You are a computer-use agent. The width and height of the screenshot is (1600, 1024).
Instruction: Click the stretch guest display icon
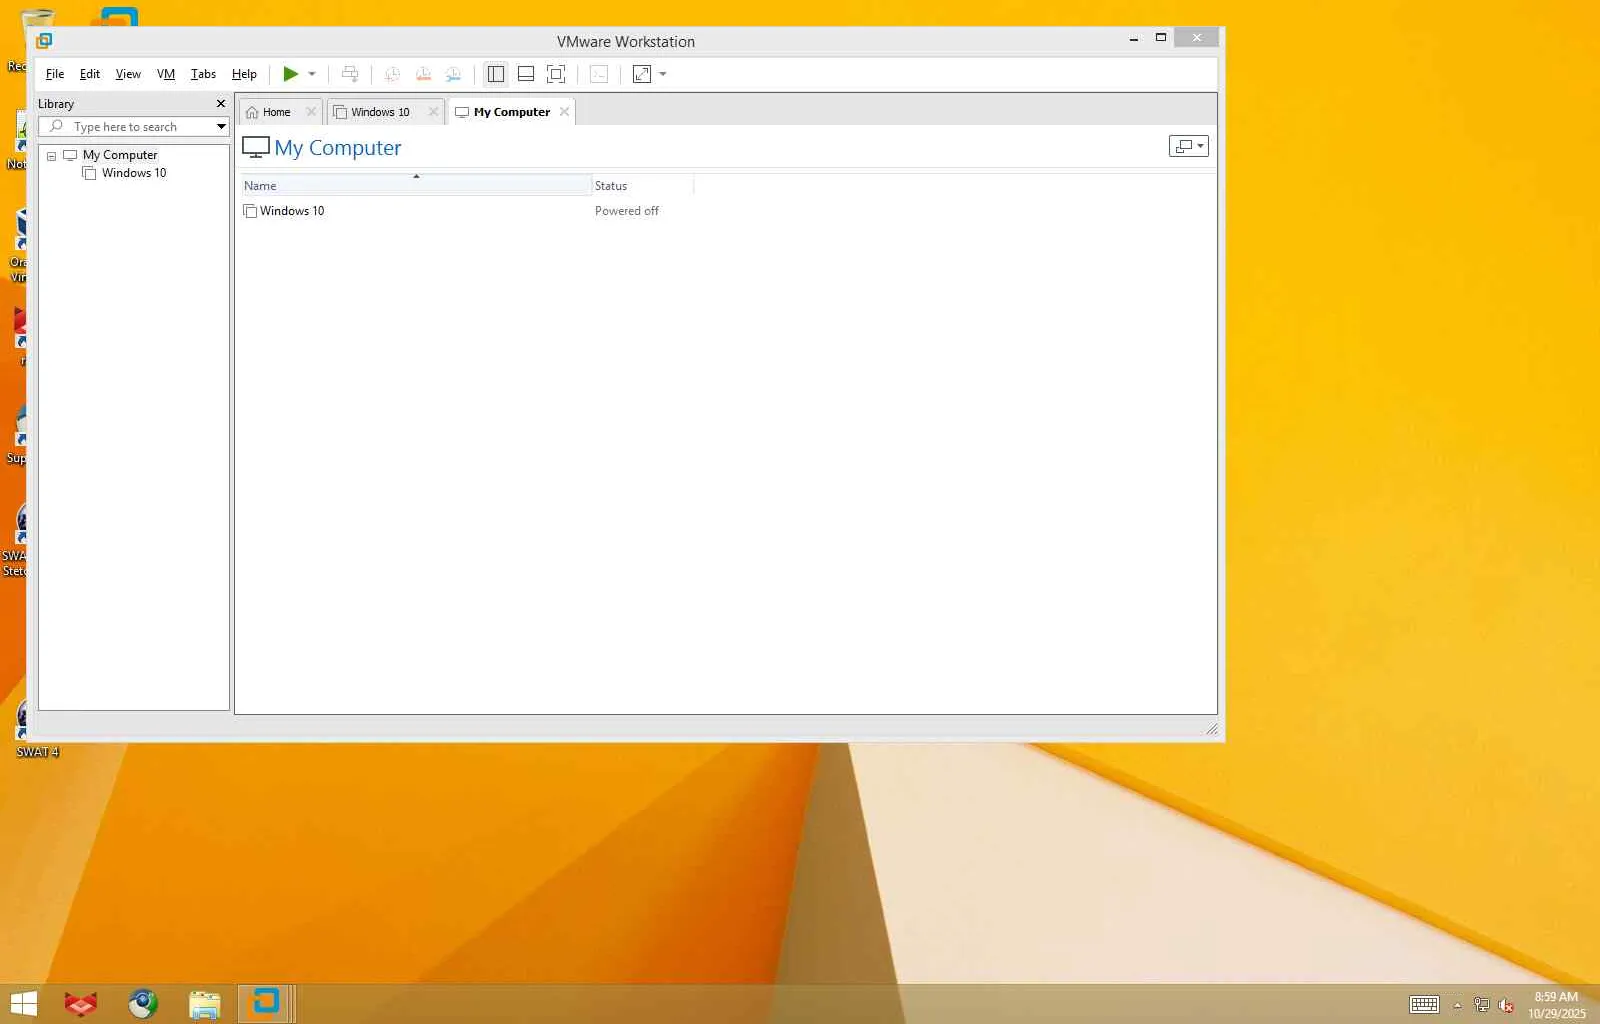642,74
